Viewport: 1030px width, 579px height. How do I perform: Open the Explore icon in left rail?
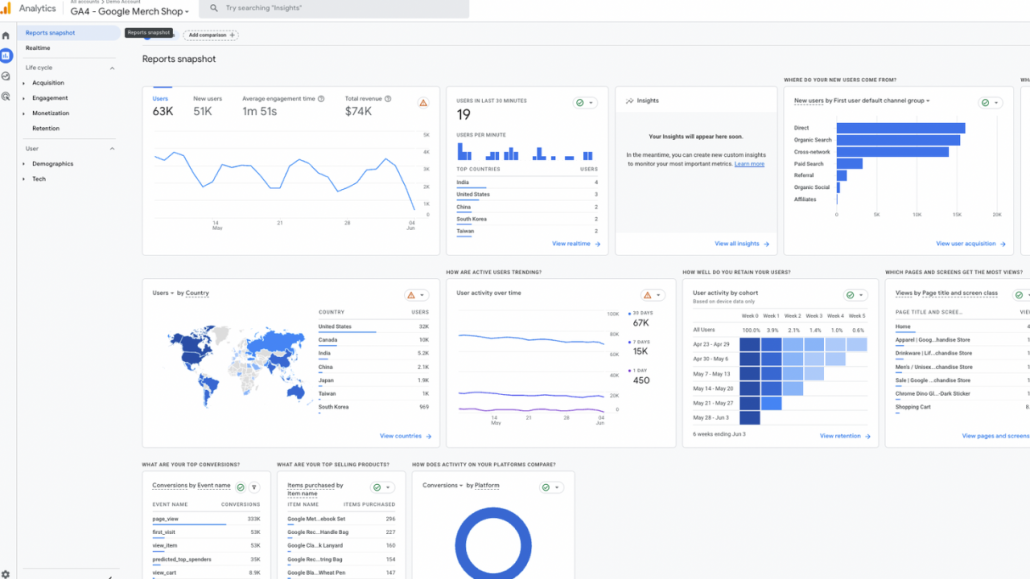coord(6,76)
